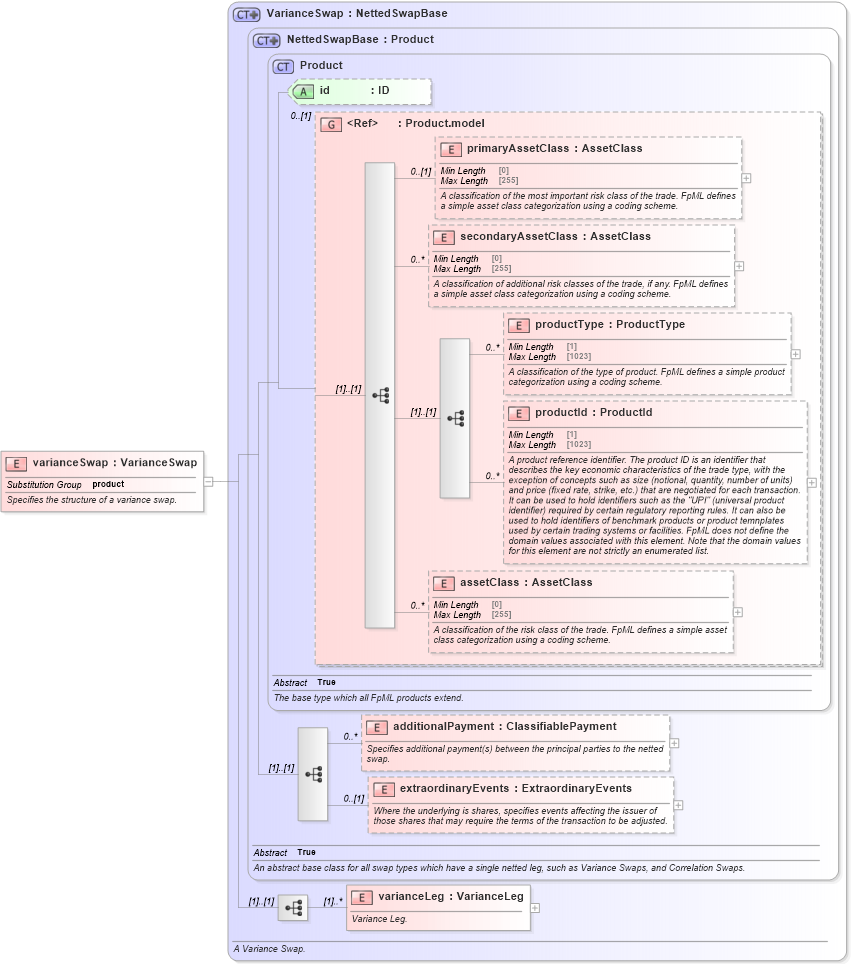Click the G icon of the Product.model group reference
This screenshot has height=964, width=851.
coord(331,125)
